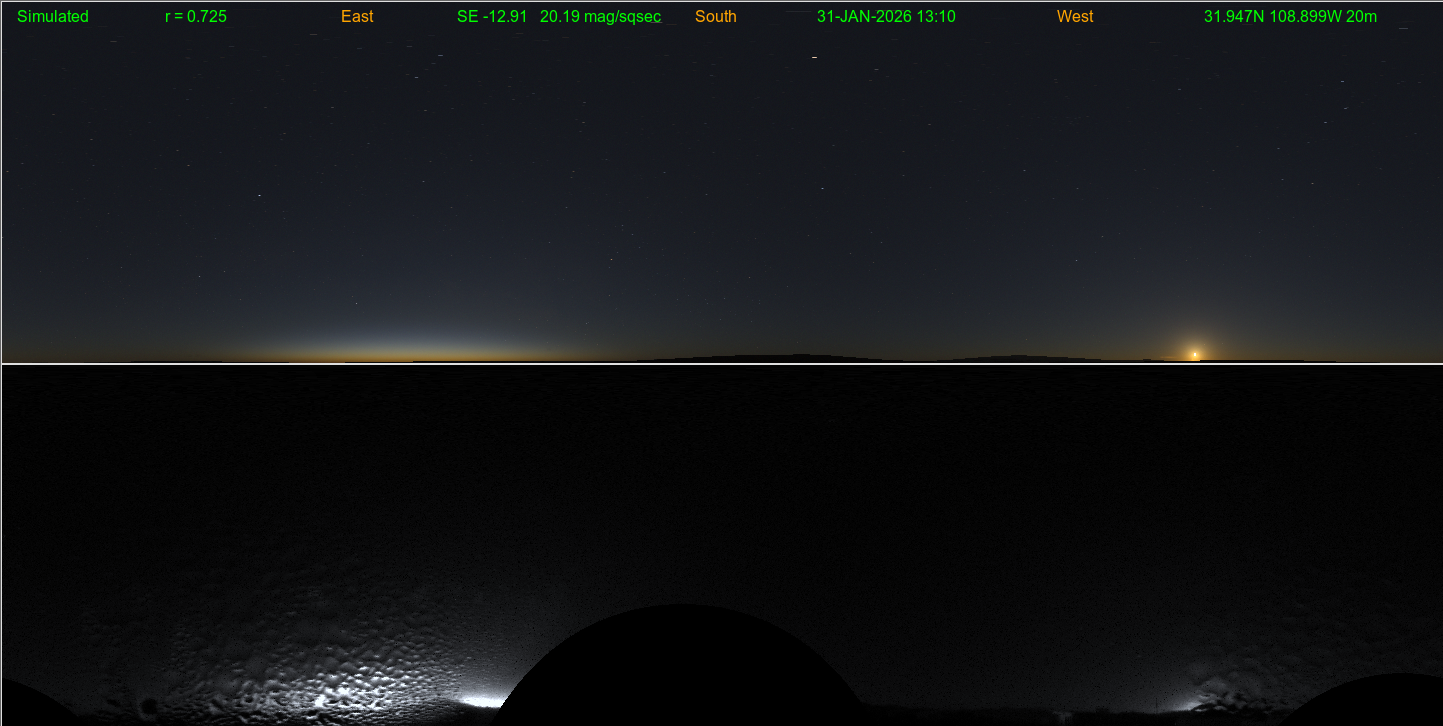Select the "West" compass direction label

tap(1075, 17)
